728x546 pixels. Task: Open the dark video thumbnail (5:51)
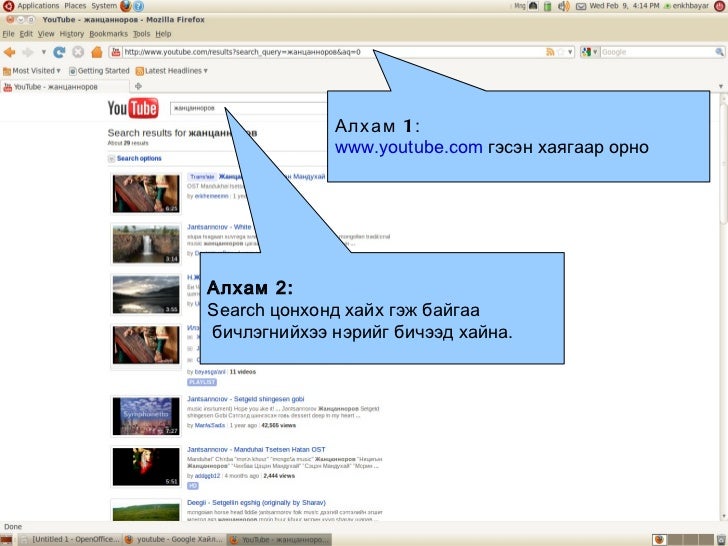point(146,466)
